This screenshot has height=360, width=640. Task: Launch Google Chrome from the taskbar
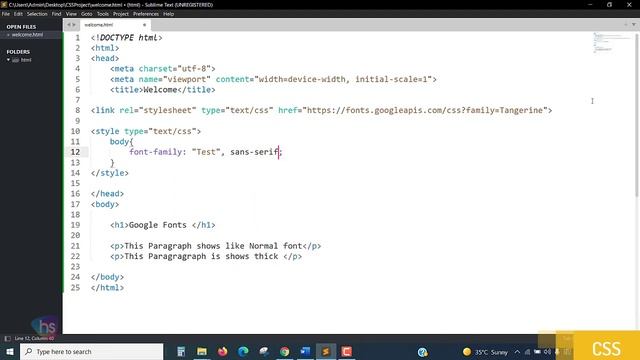point(284,351)
